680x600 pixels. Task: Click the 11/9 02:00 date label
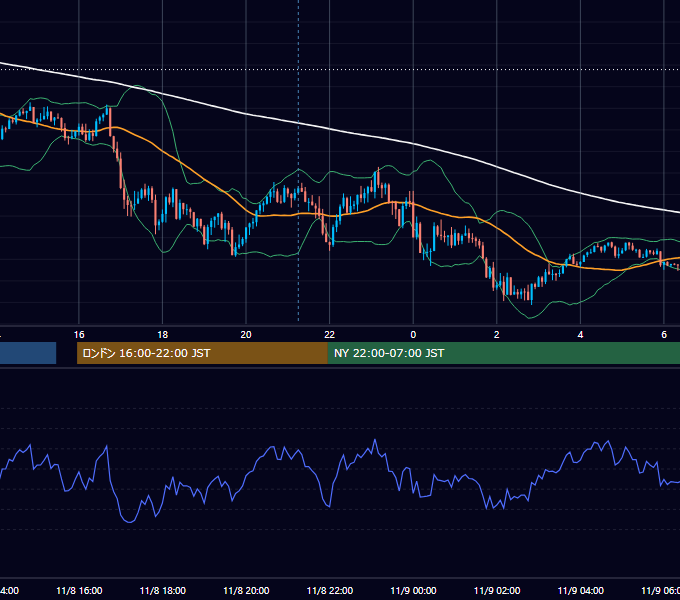[x=497, y=591]
